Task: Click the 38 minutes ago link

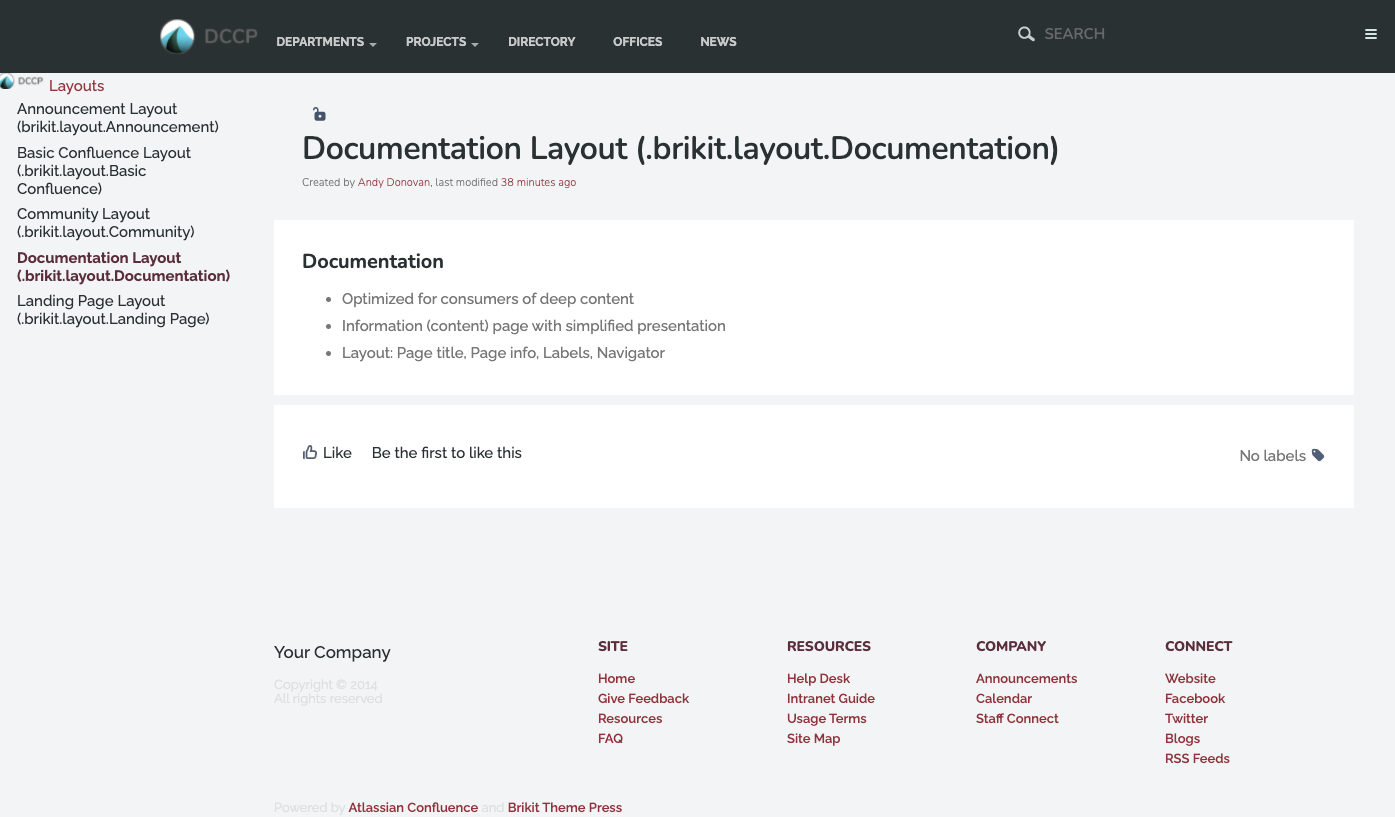Action: [538, 183]
